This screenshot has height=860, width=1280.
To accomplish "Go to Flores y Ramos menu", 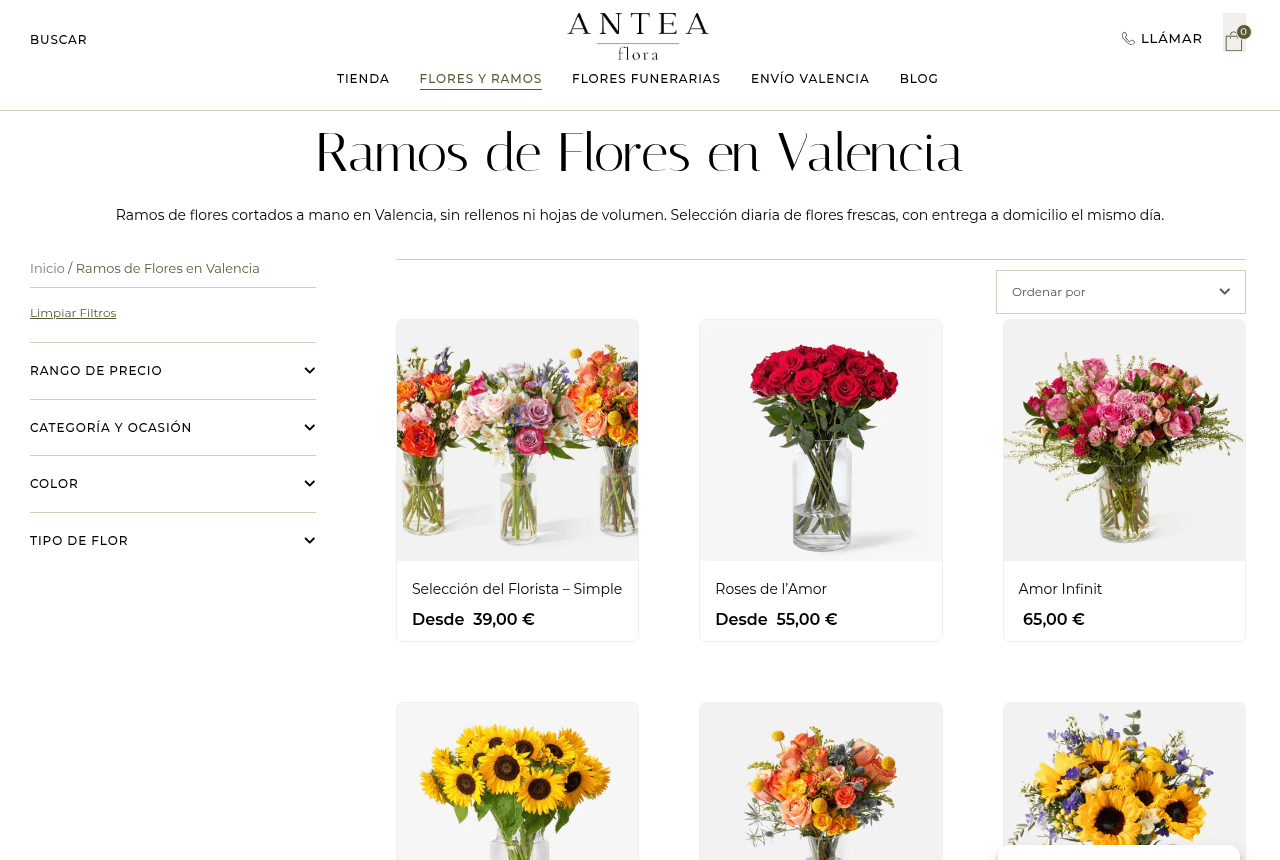I will (x=481, y=79).
